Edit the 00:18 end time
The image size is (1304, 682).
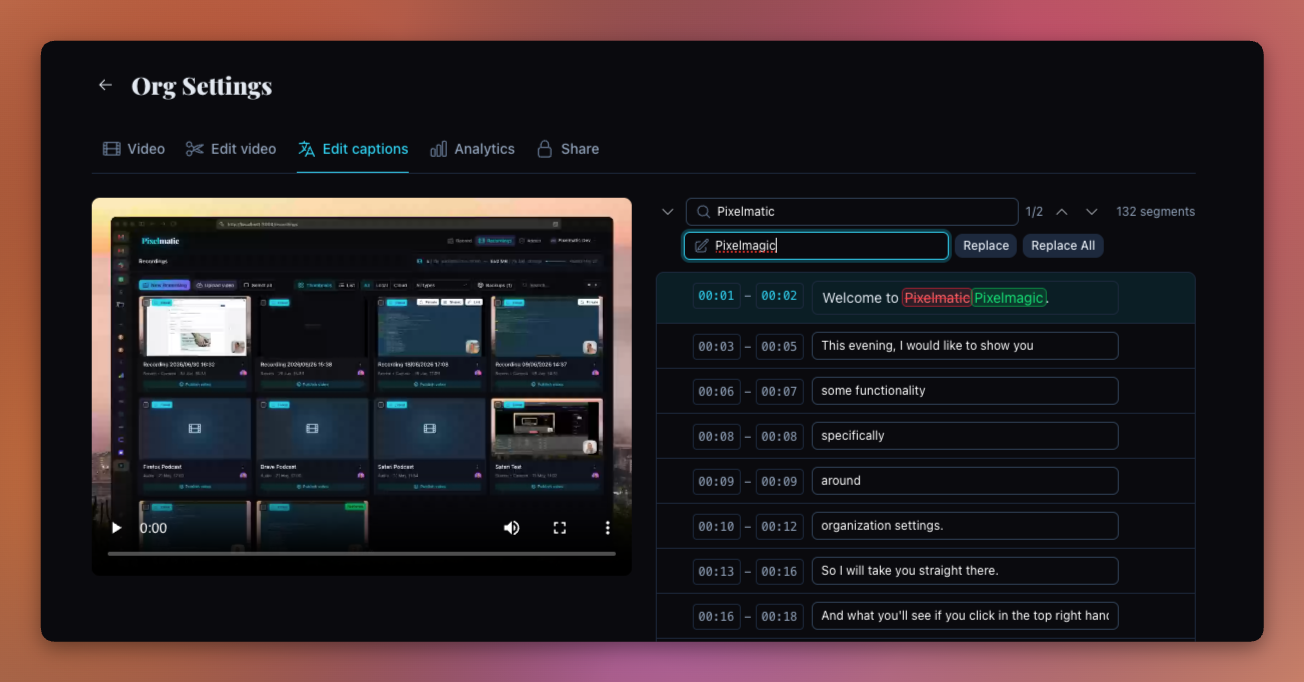coord(780,616)
